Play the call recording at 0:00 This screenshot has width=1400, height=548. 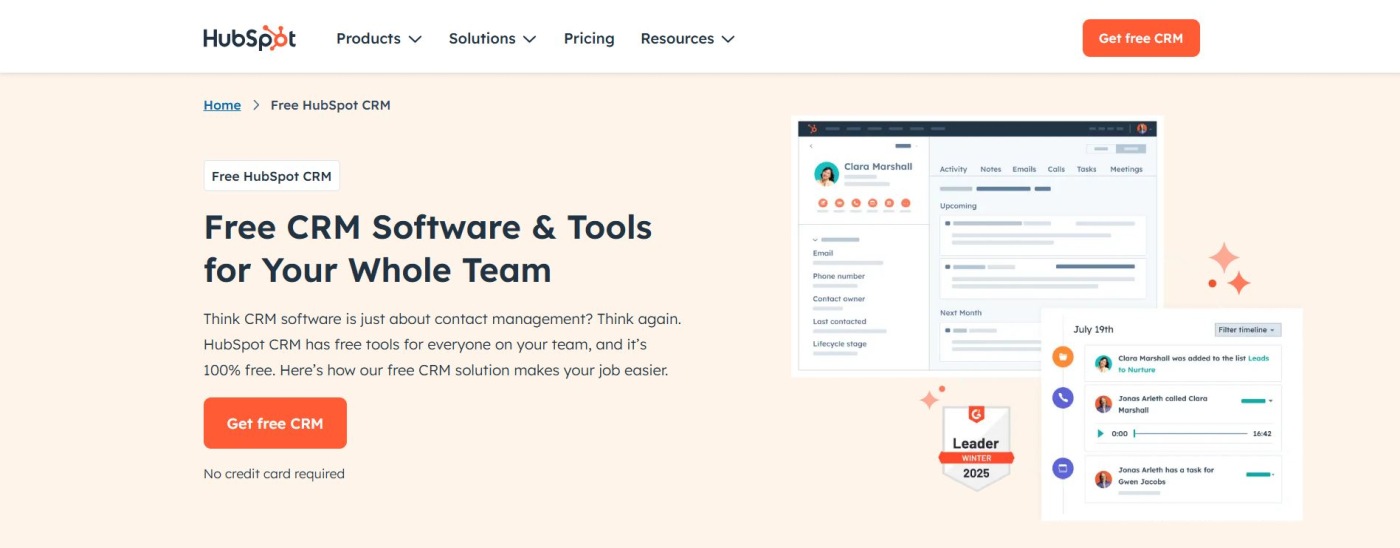1101,434
